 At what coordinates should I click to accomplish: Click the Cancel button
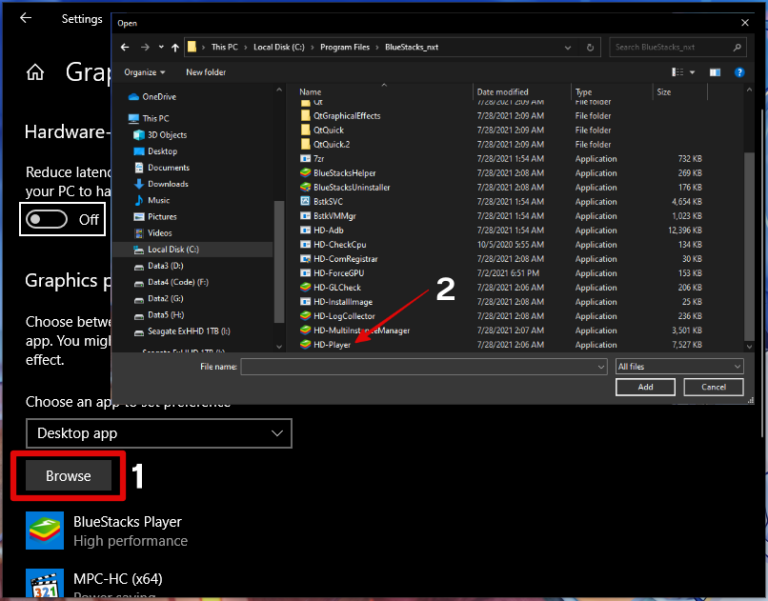pyautogui.click(x=713, y=387)
